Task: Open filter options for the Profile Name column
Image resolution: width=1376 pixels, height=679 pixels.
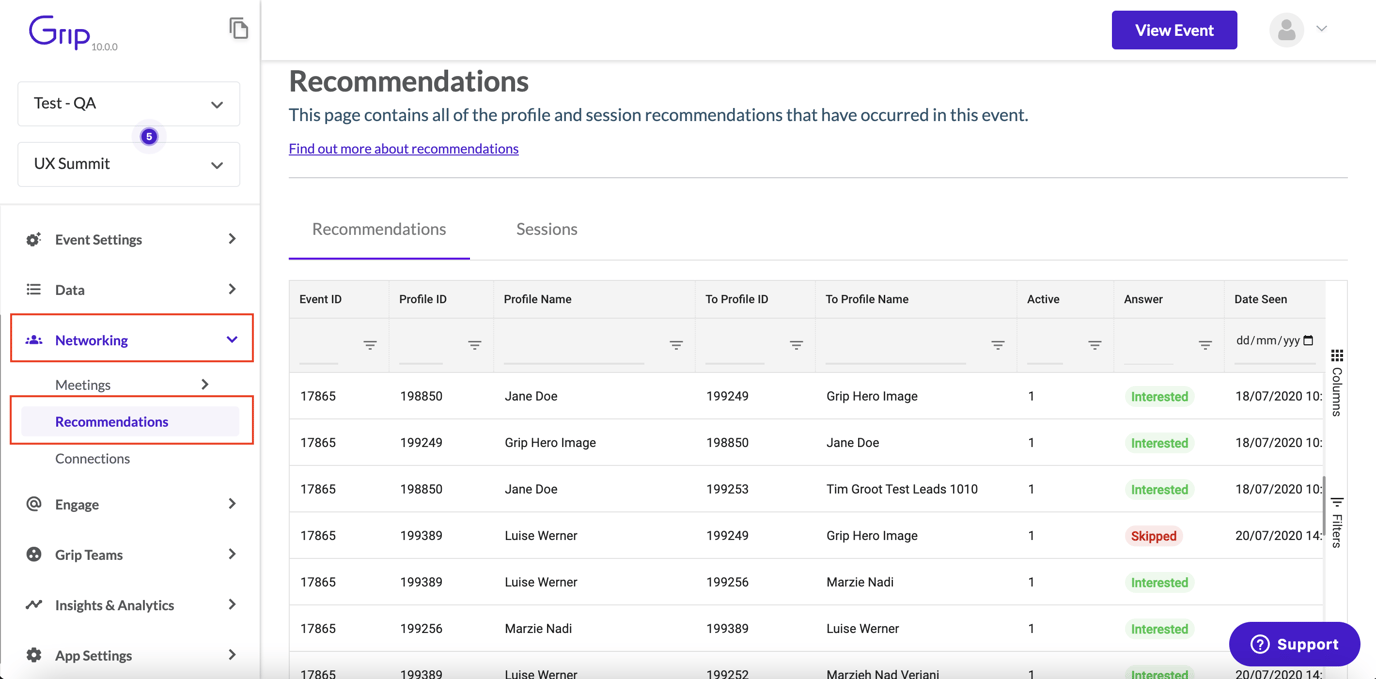Action: pyautogui.click(x=676, y=345)
